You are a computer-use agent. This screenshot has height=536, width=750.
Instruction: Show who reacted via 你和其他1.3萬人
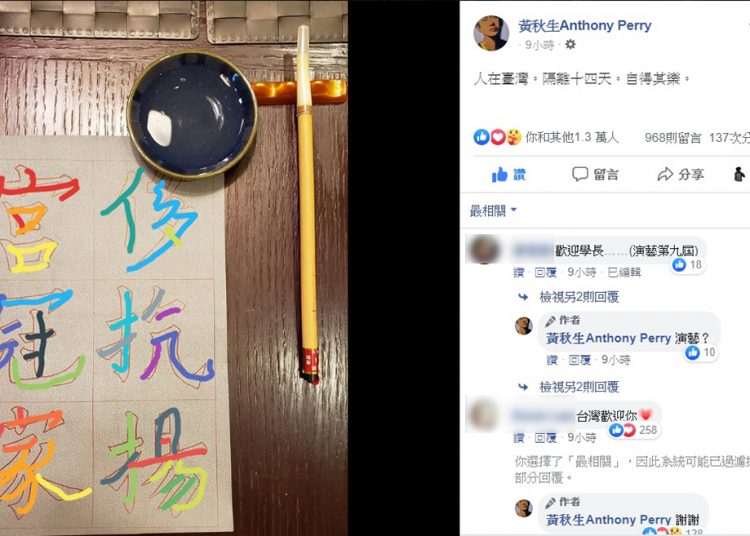(572, 138)
